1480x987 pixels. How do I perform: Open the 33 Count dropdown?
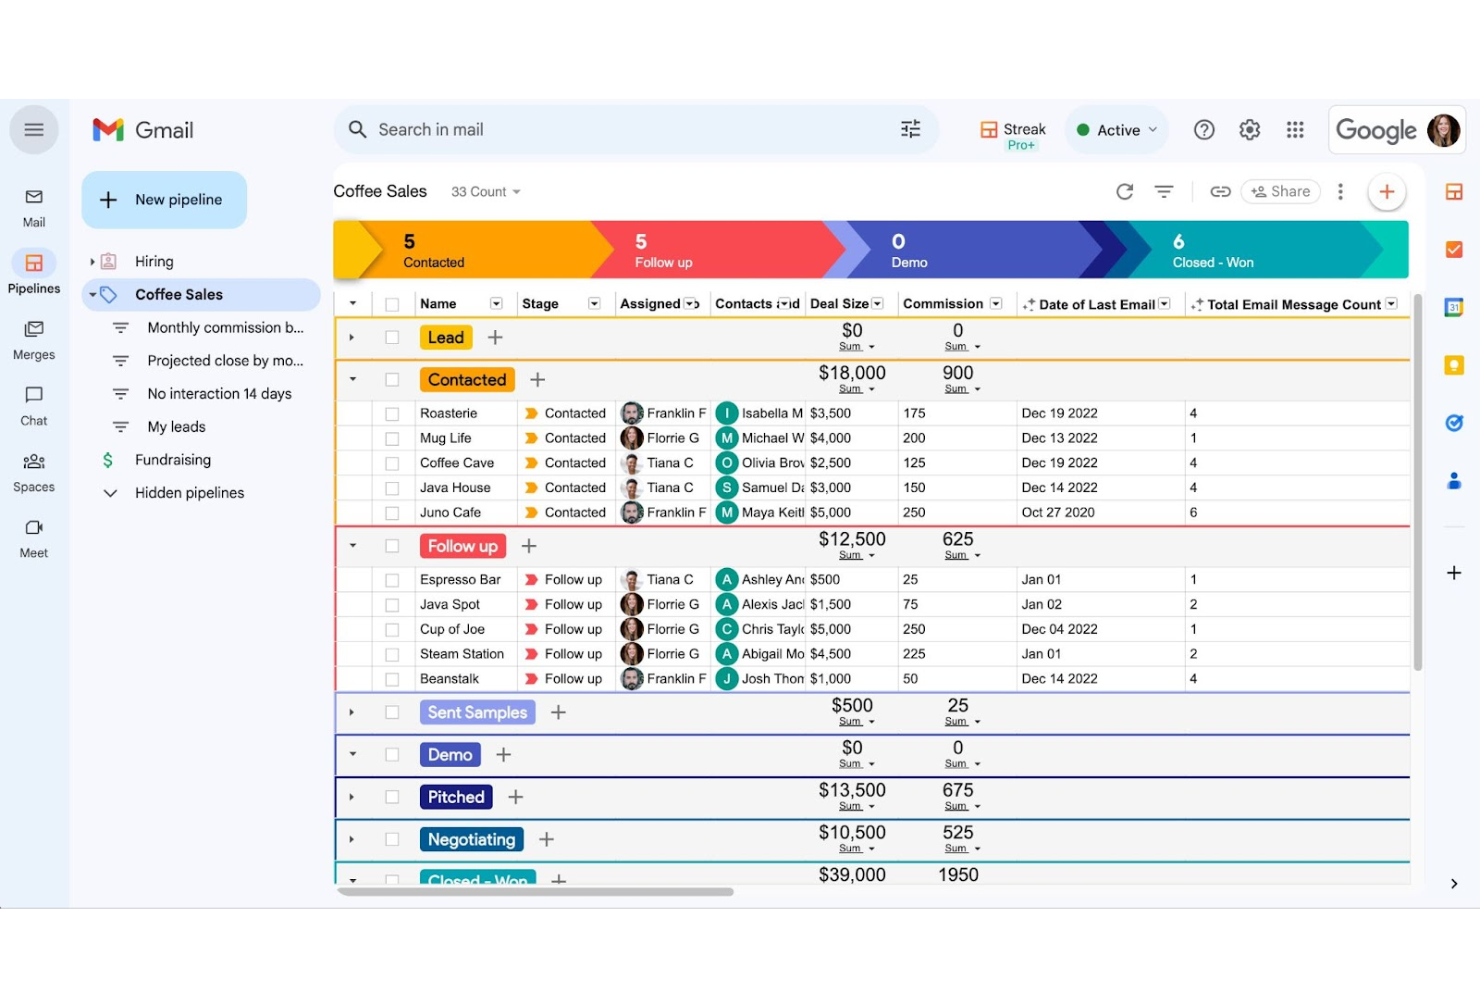pos(486,192)
